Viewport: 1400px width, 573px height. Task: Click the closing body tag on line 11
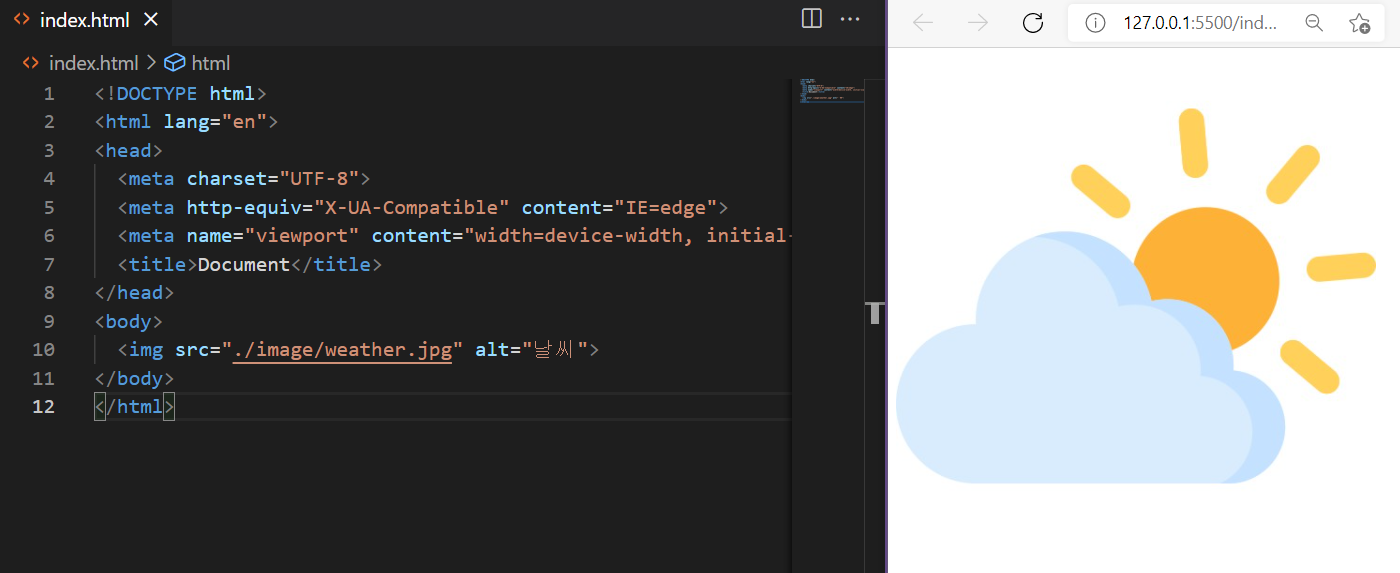pyautogui.click(x=134, y=379)
